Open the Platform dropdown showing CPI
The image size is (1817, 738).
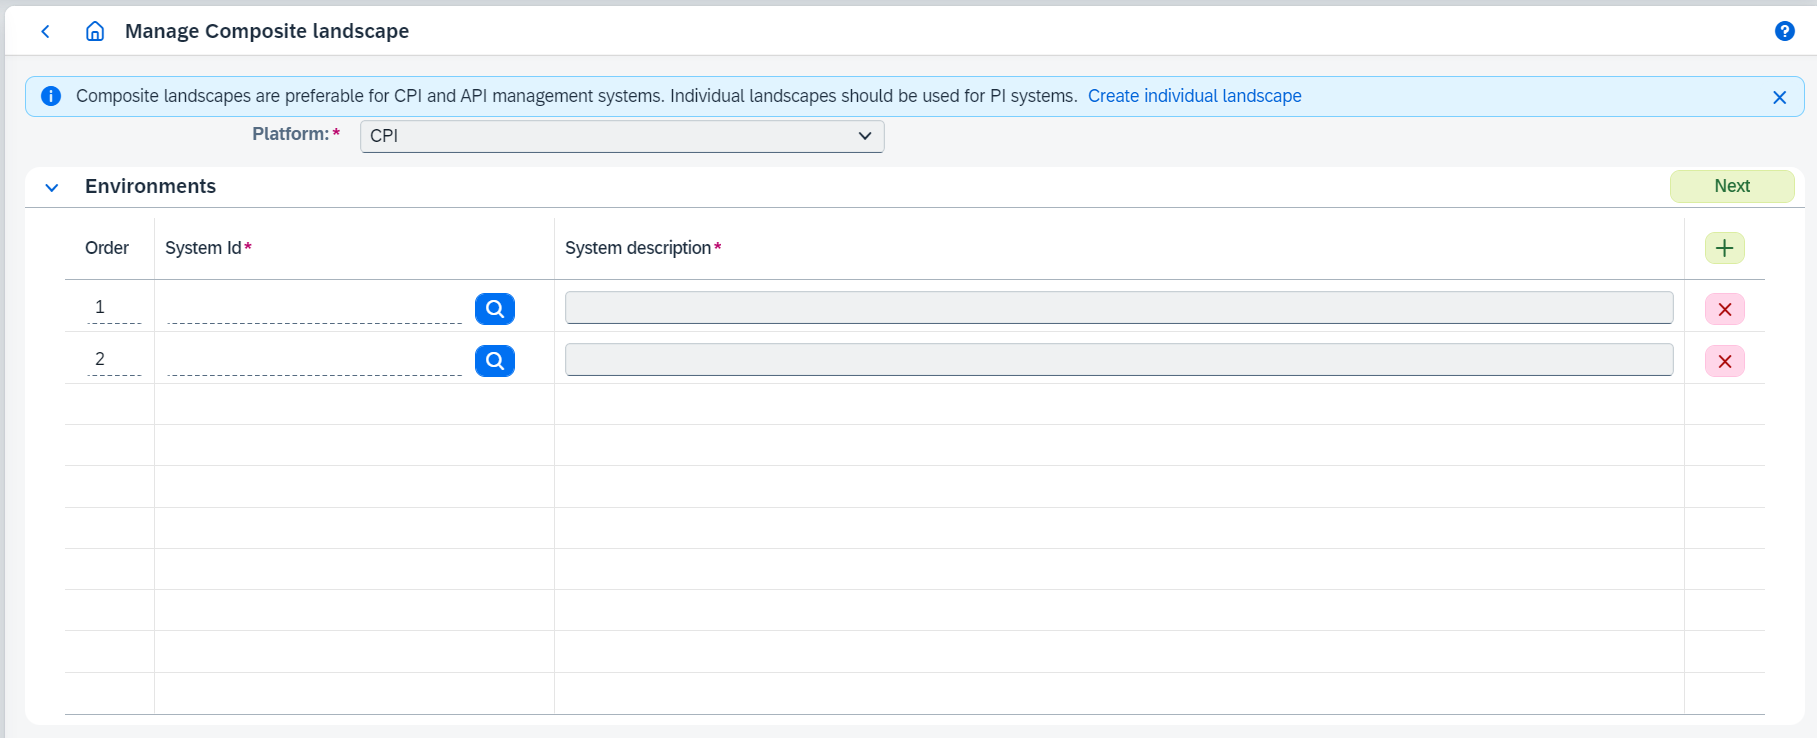(x=622, y=136)
